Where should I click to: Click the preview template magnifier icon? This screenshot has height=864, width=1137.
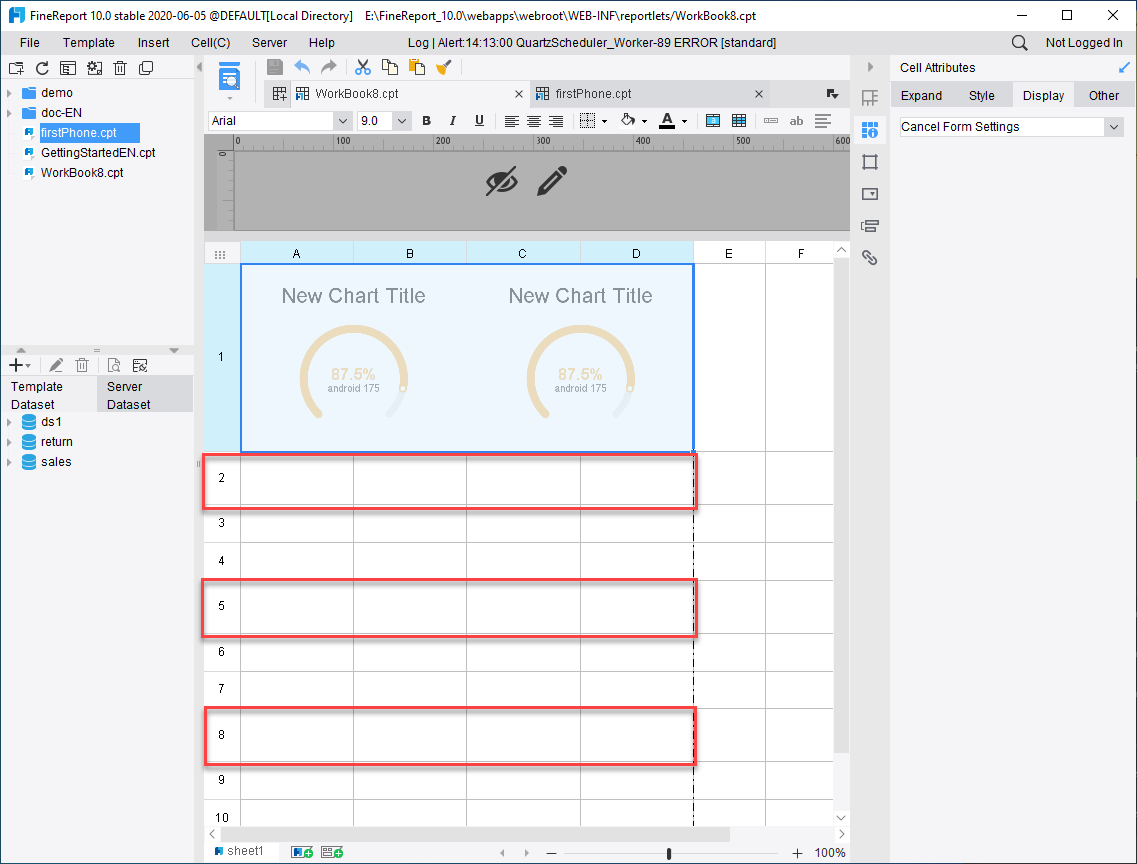pos(230,77)
